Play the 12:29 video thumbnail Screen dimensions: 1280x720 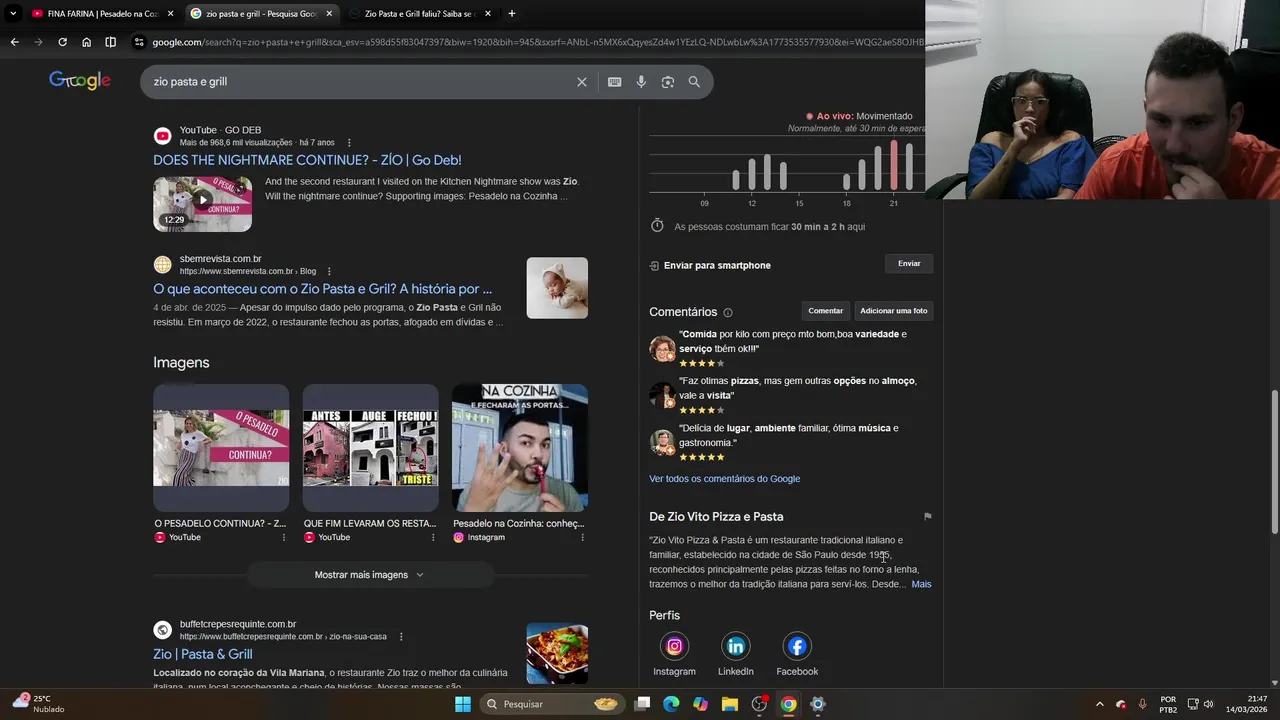(202, 204)
